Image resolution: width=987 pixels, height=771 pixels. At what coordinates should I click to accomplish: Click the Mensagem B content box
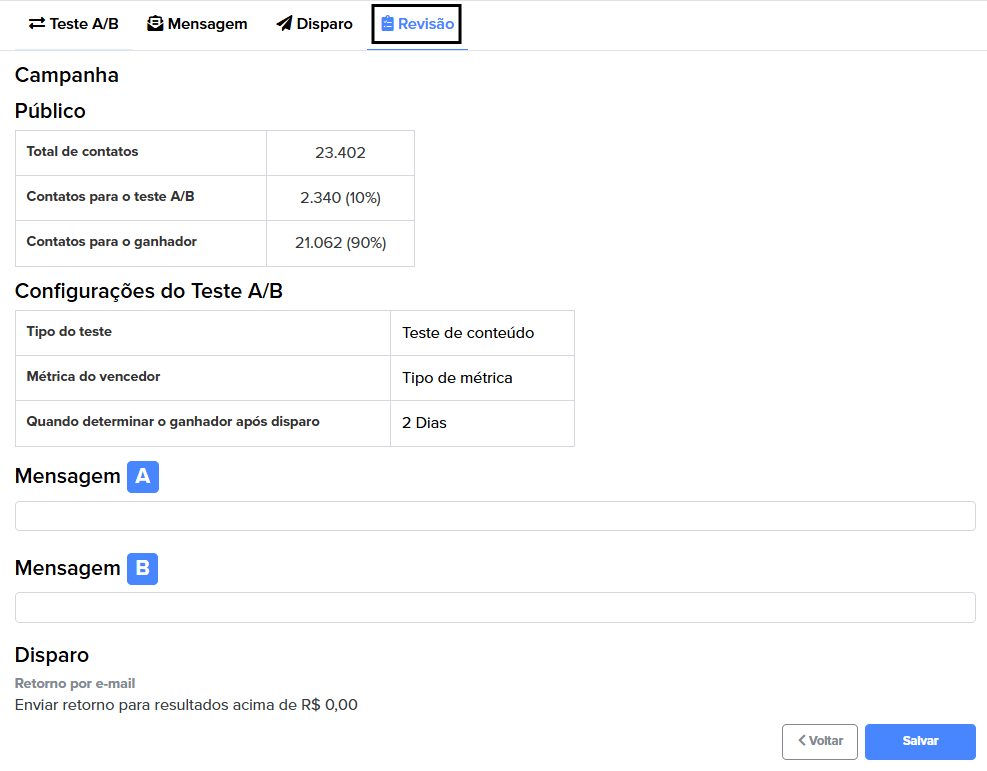495,607
